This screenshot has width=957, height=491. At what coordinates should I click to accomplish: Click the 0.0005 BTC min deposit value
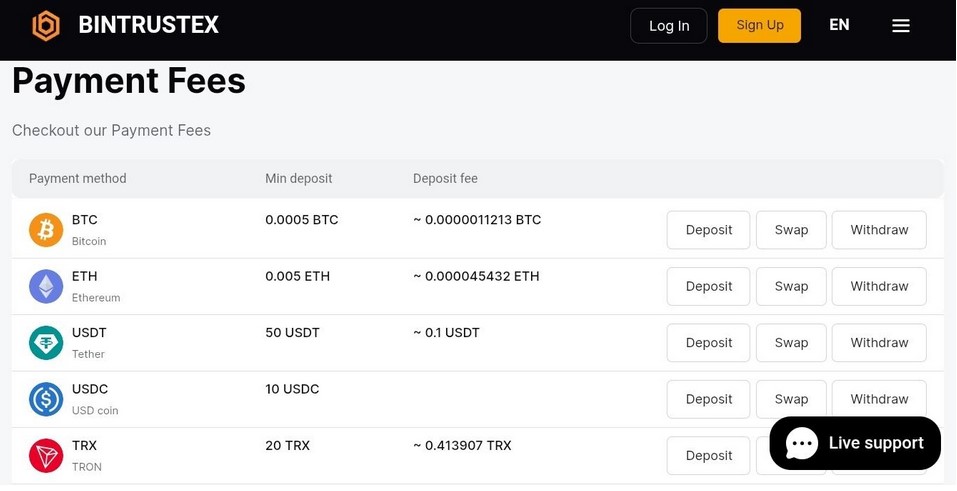[x=302, y=220]
